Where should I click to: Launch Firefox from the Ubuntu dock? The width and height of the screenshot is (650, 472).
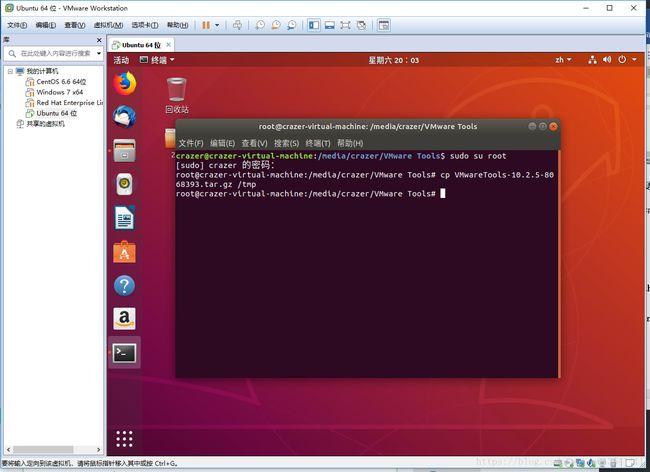(x=124, y=83)
